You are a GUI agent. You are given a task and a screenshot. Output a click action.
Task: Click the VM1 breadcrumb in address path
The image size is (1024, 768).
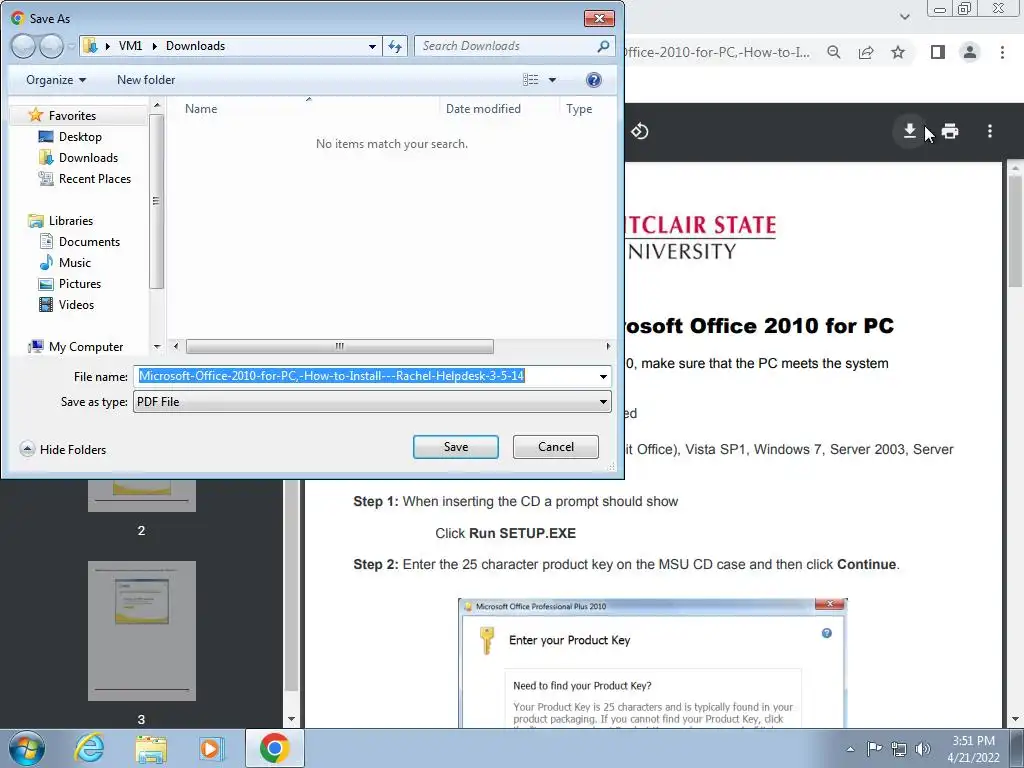click(130, 46)
